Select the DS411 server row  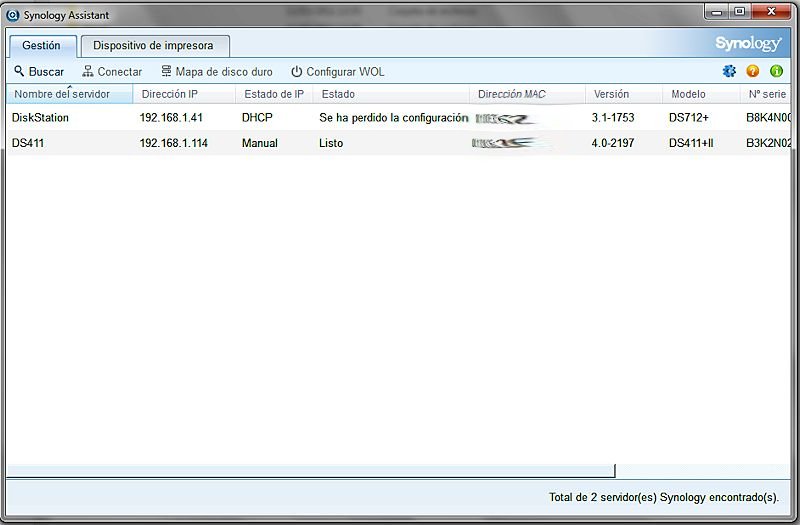click(398, 143)
